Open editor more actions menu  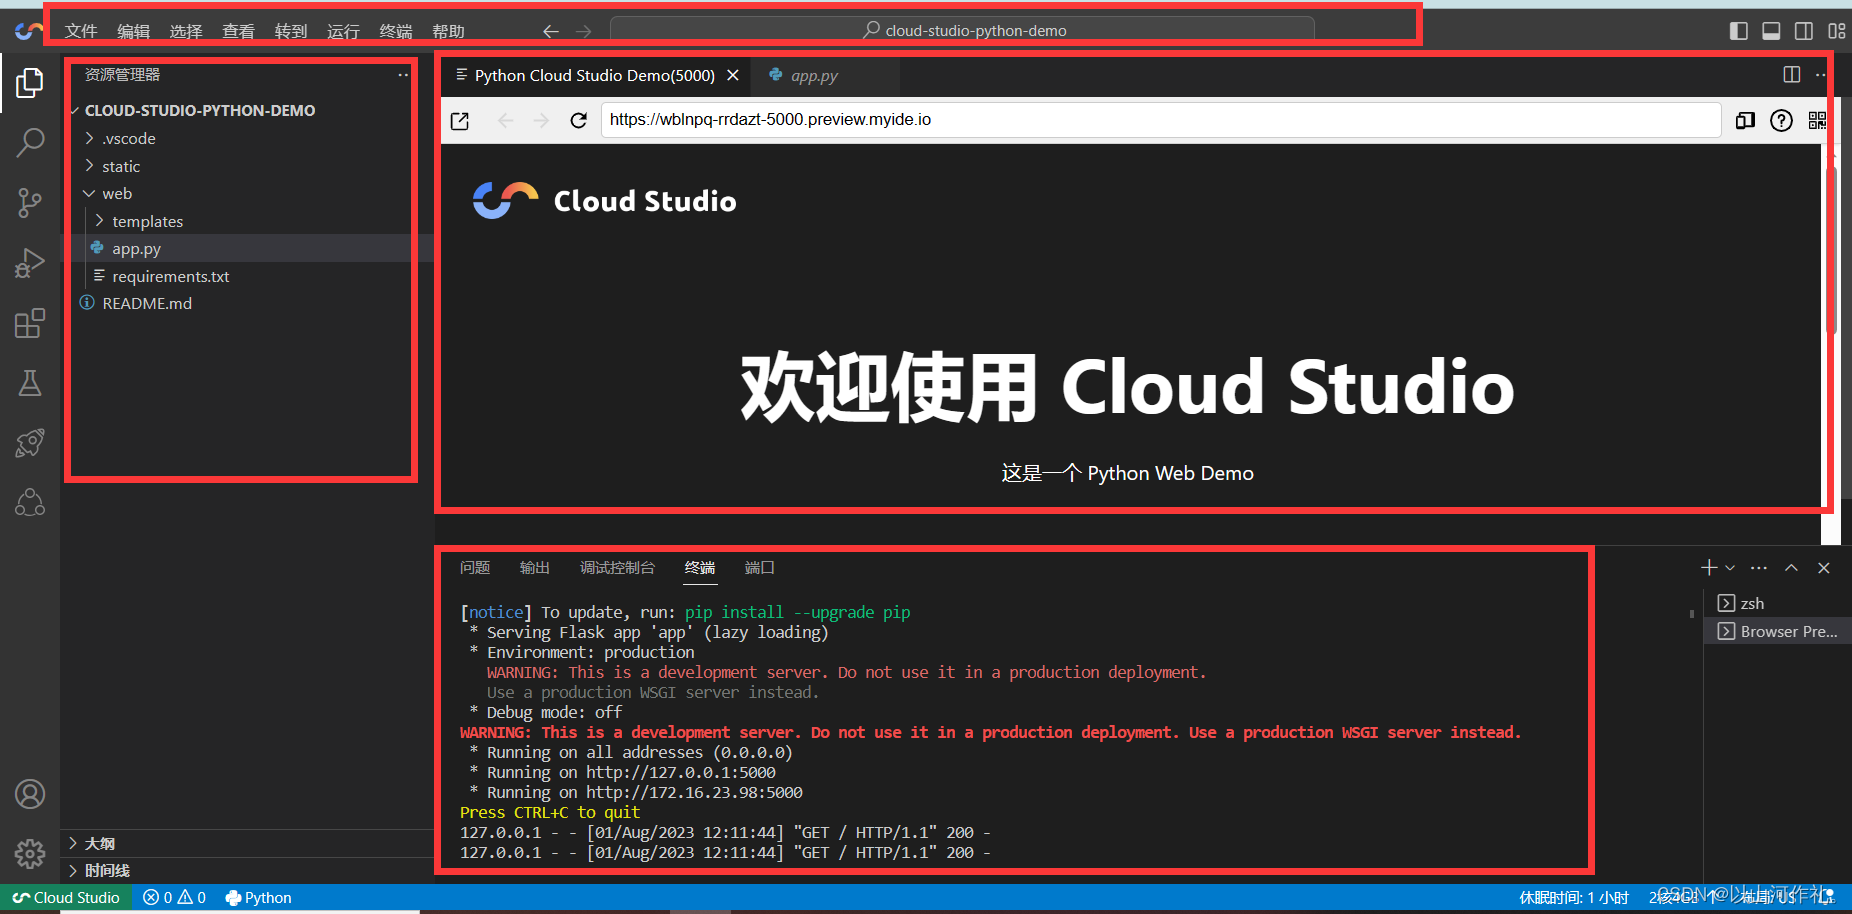[1821, 75]
